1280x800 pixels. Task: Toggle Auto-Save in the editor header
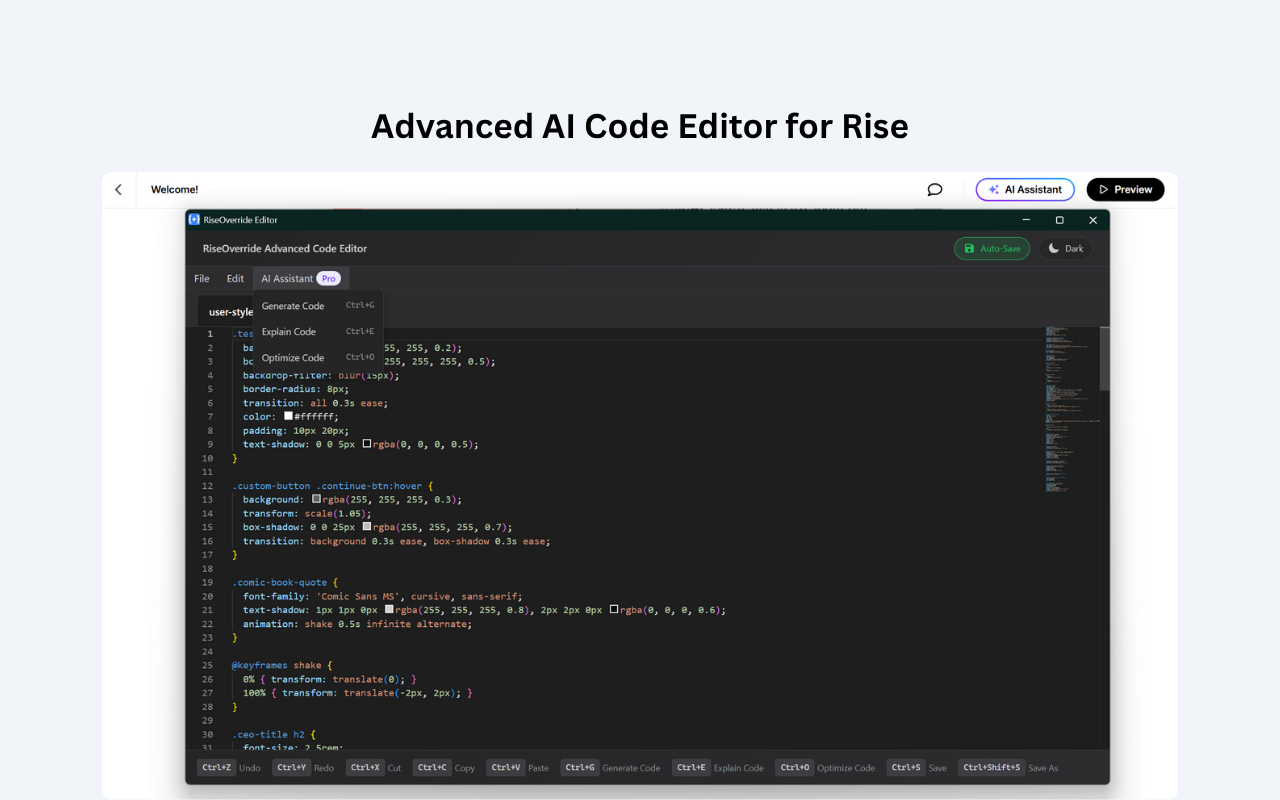coord(991,248)
